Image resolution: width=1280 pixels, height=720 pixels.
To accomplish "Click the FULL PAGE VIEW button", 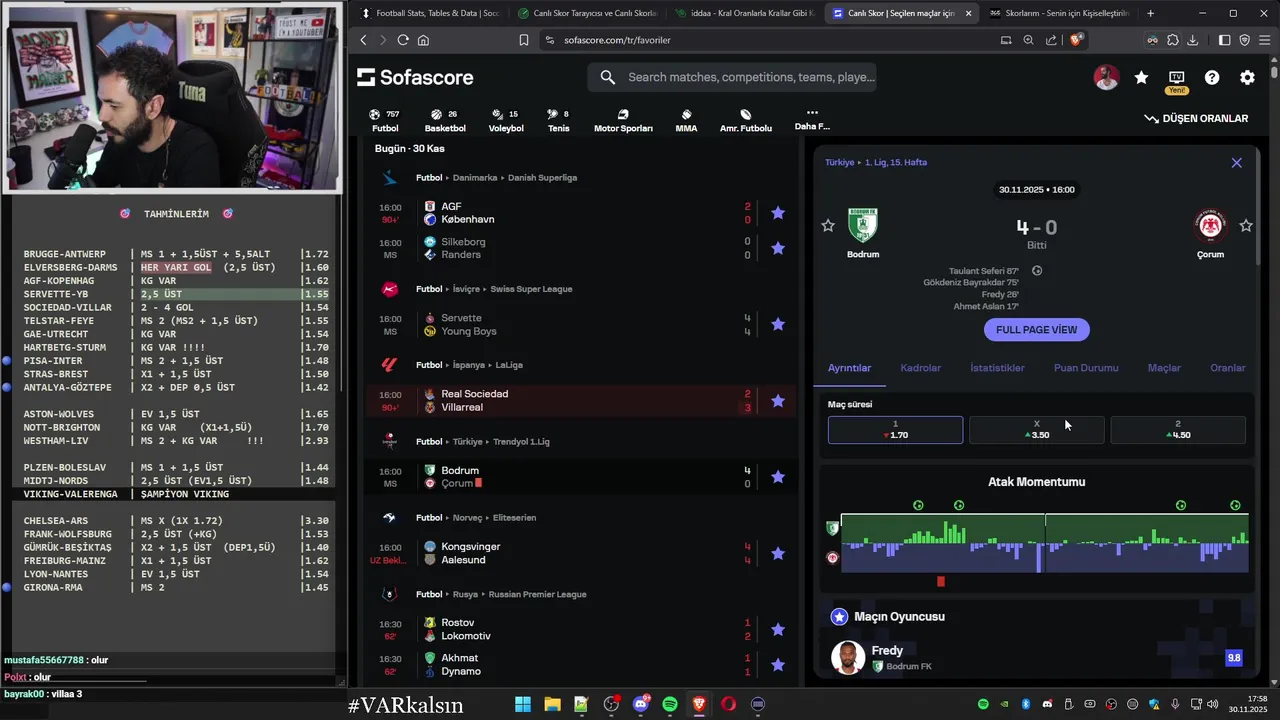I will pos(1036,330).
